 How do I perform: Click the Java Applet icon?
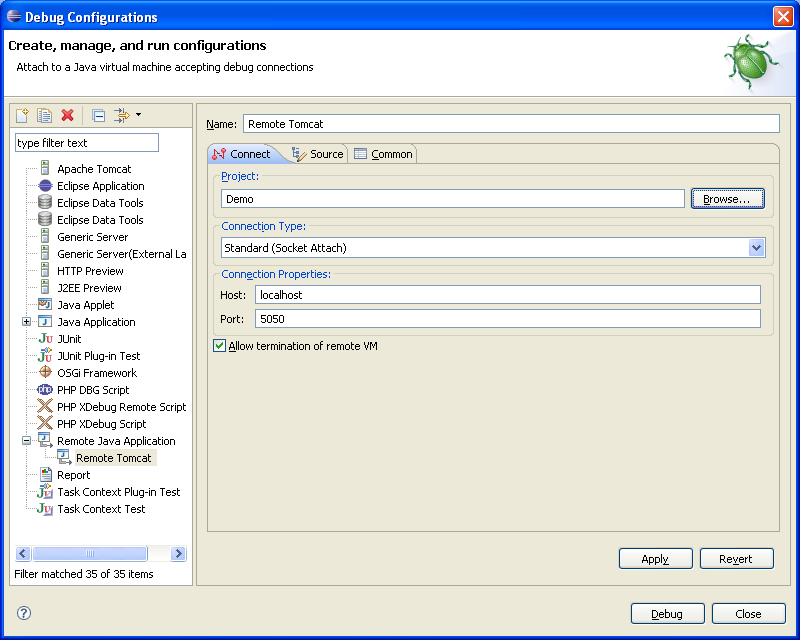[45, 304]
